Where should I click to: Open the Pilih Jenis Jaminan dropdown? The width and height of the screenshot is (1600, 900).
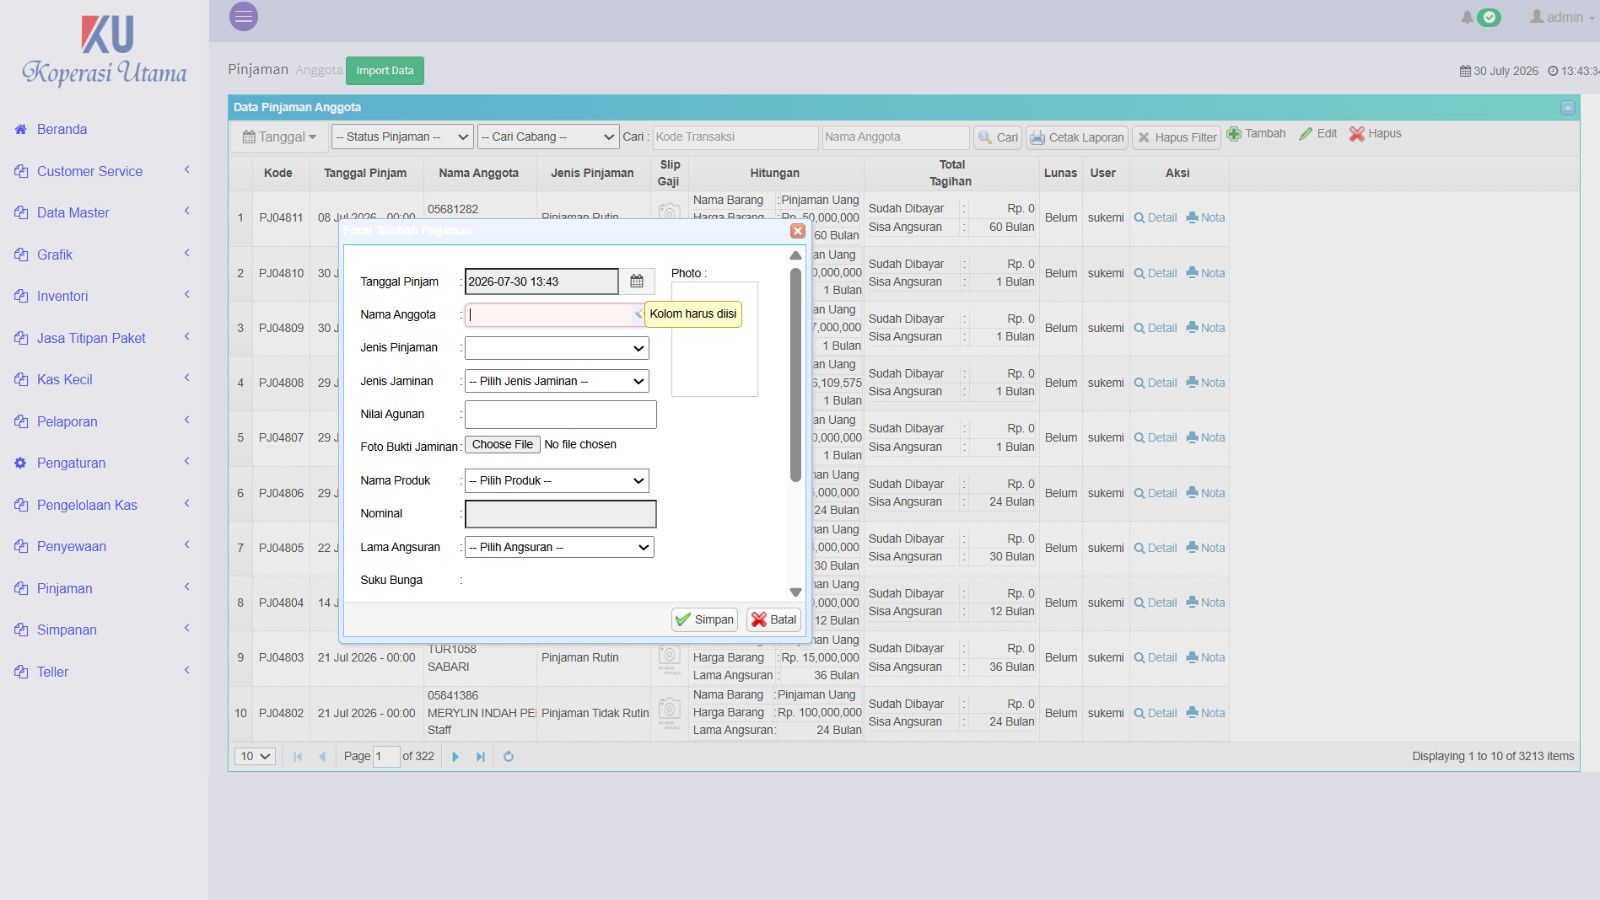tap(557, 381)
